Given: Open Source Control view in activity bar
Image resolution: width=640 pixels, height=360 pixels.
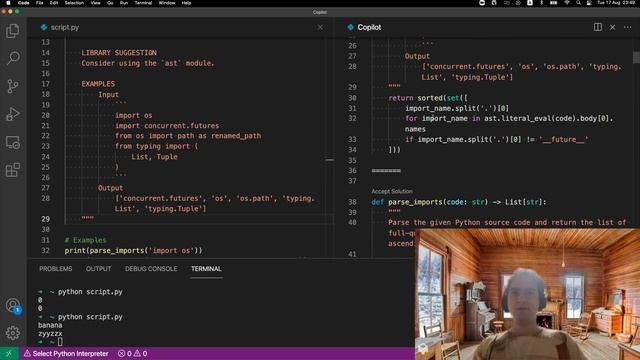Looking at the screenshot, I should [x=13, y=86].
